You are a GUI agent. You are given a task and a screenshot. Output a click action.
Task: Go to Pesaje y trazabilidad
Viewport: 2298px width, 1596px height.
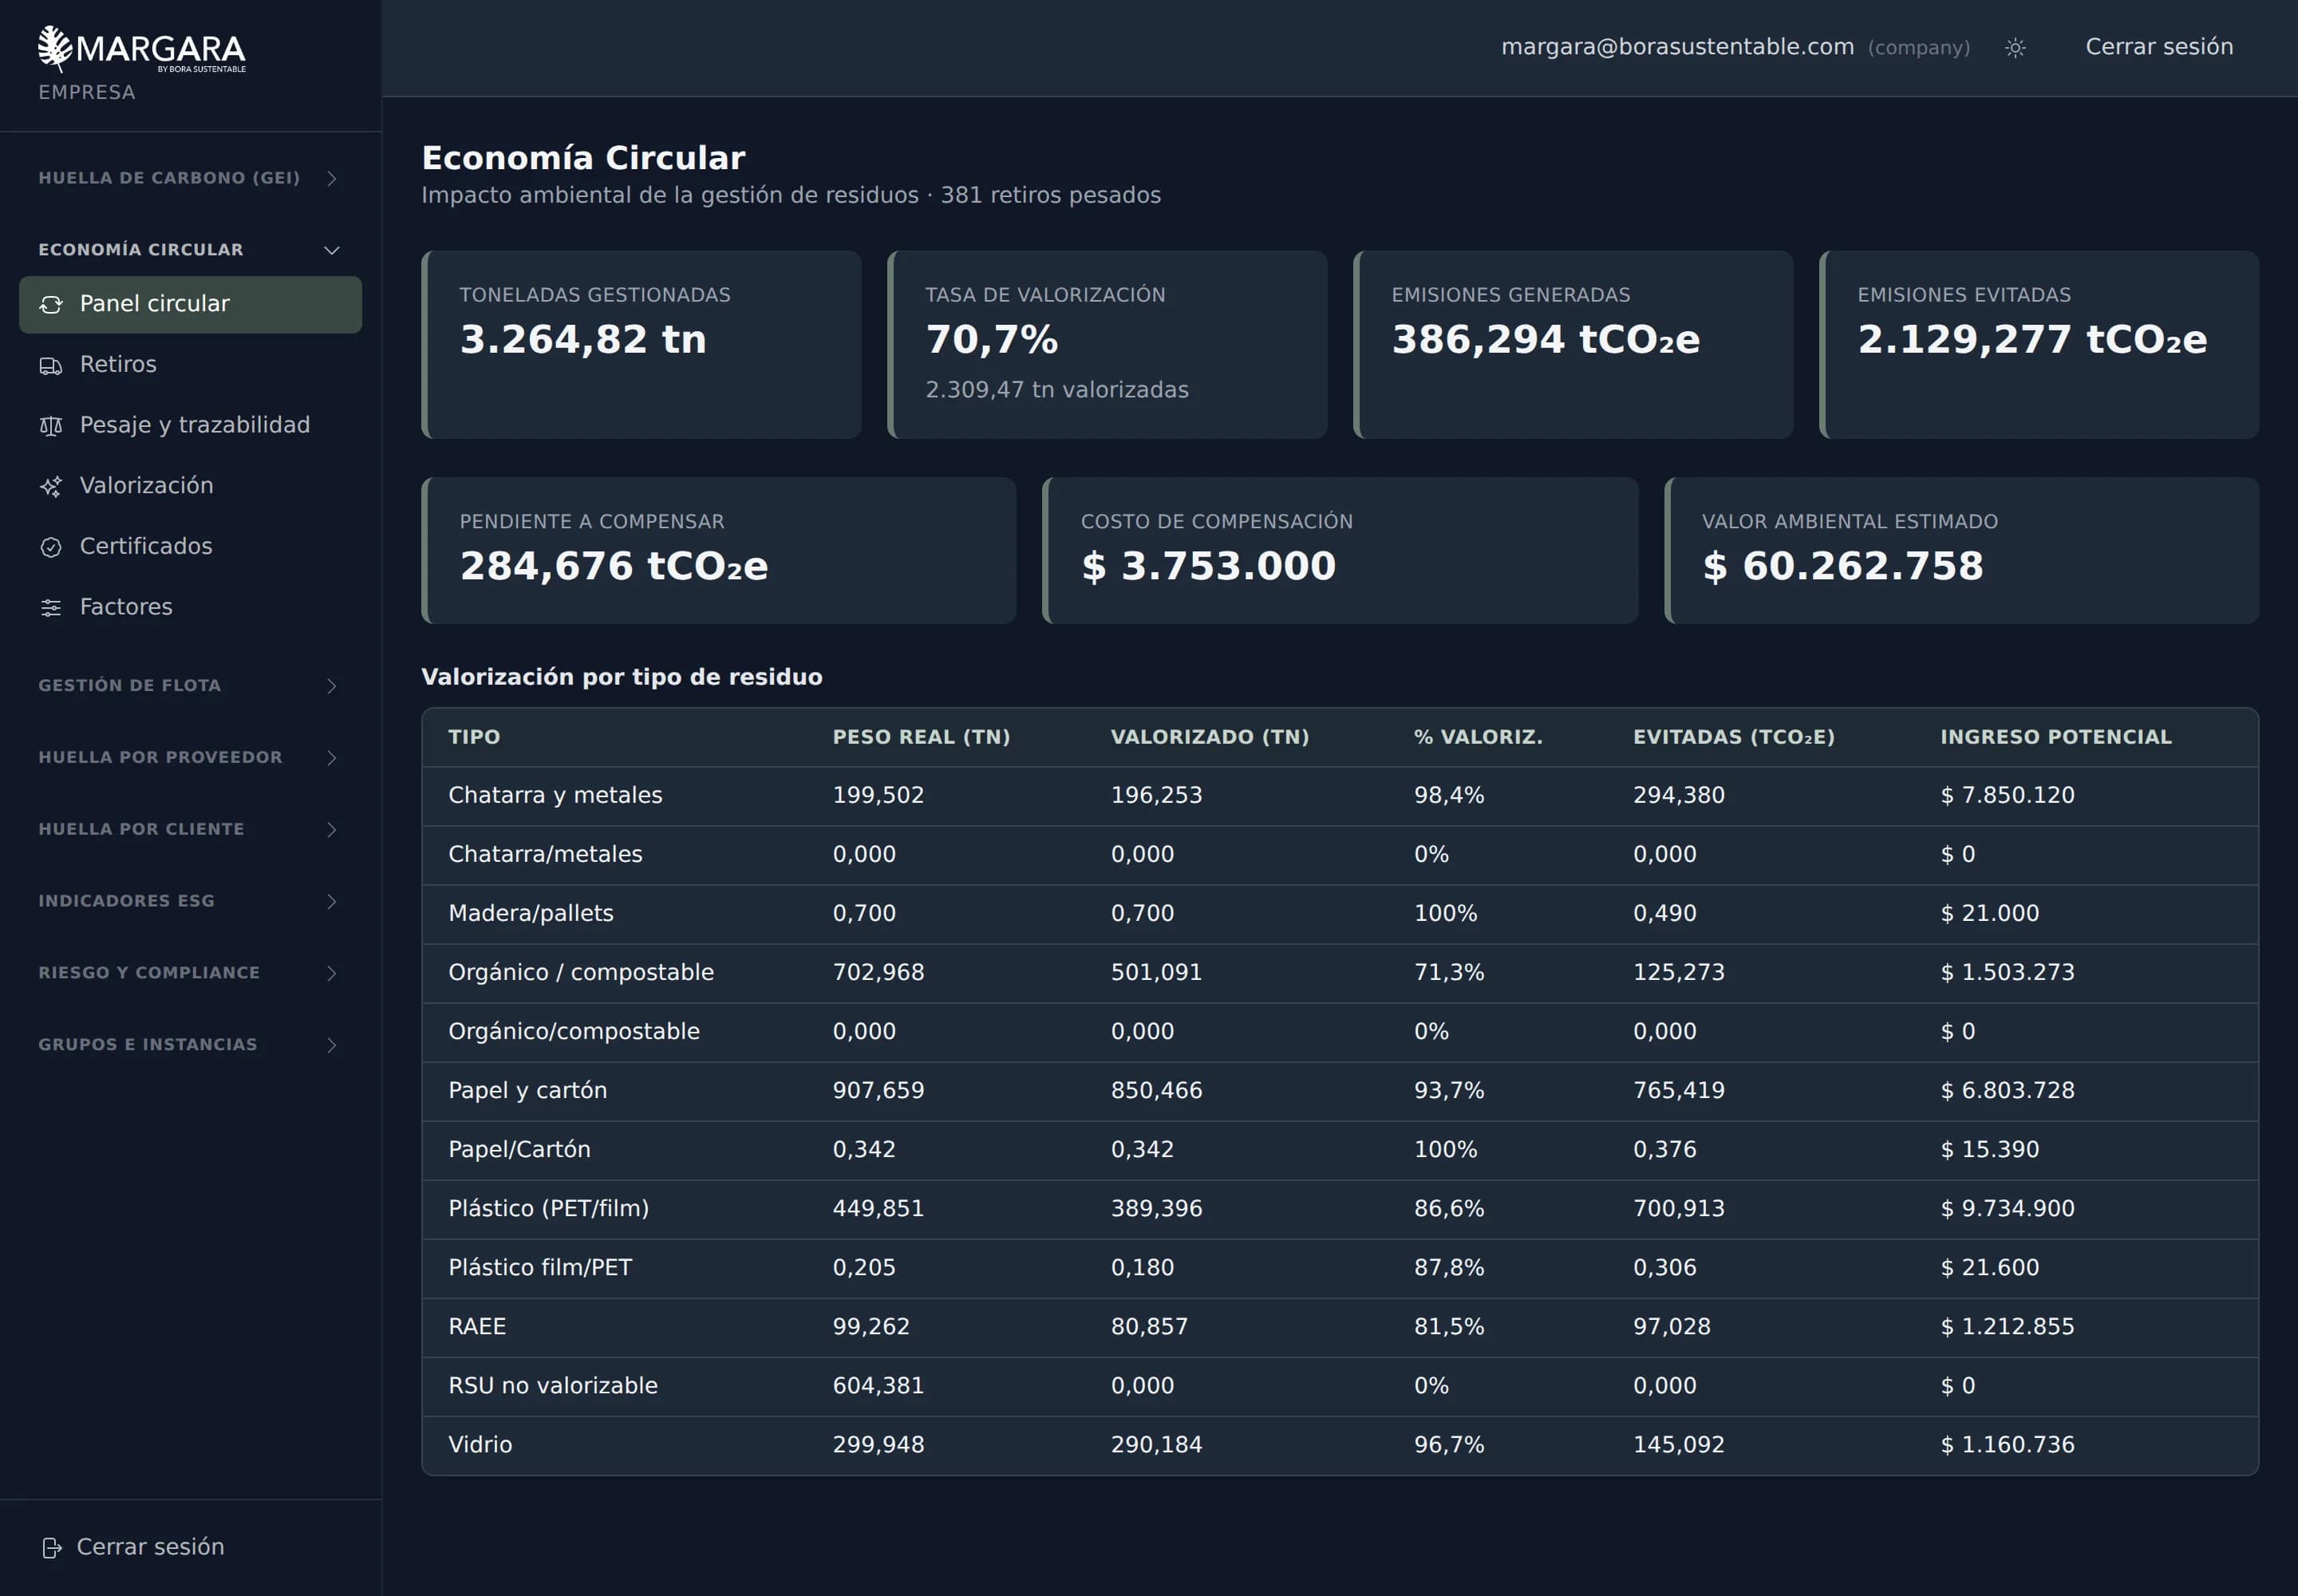pyautogui.click(x=190, y=426)
